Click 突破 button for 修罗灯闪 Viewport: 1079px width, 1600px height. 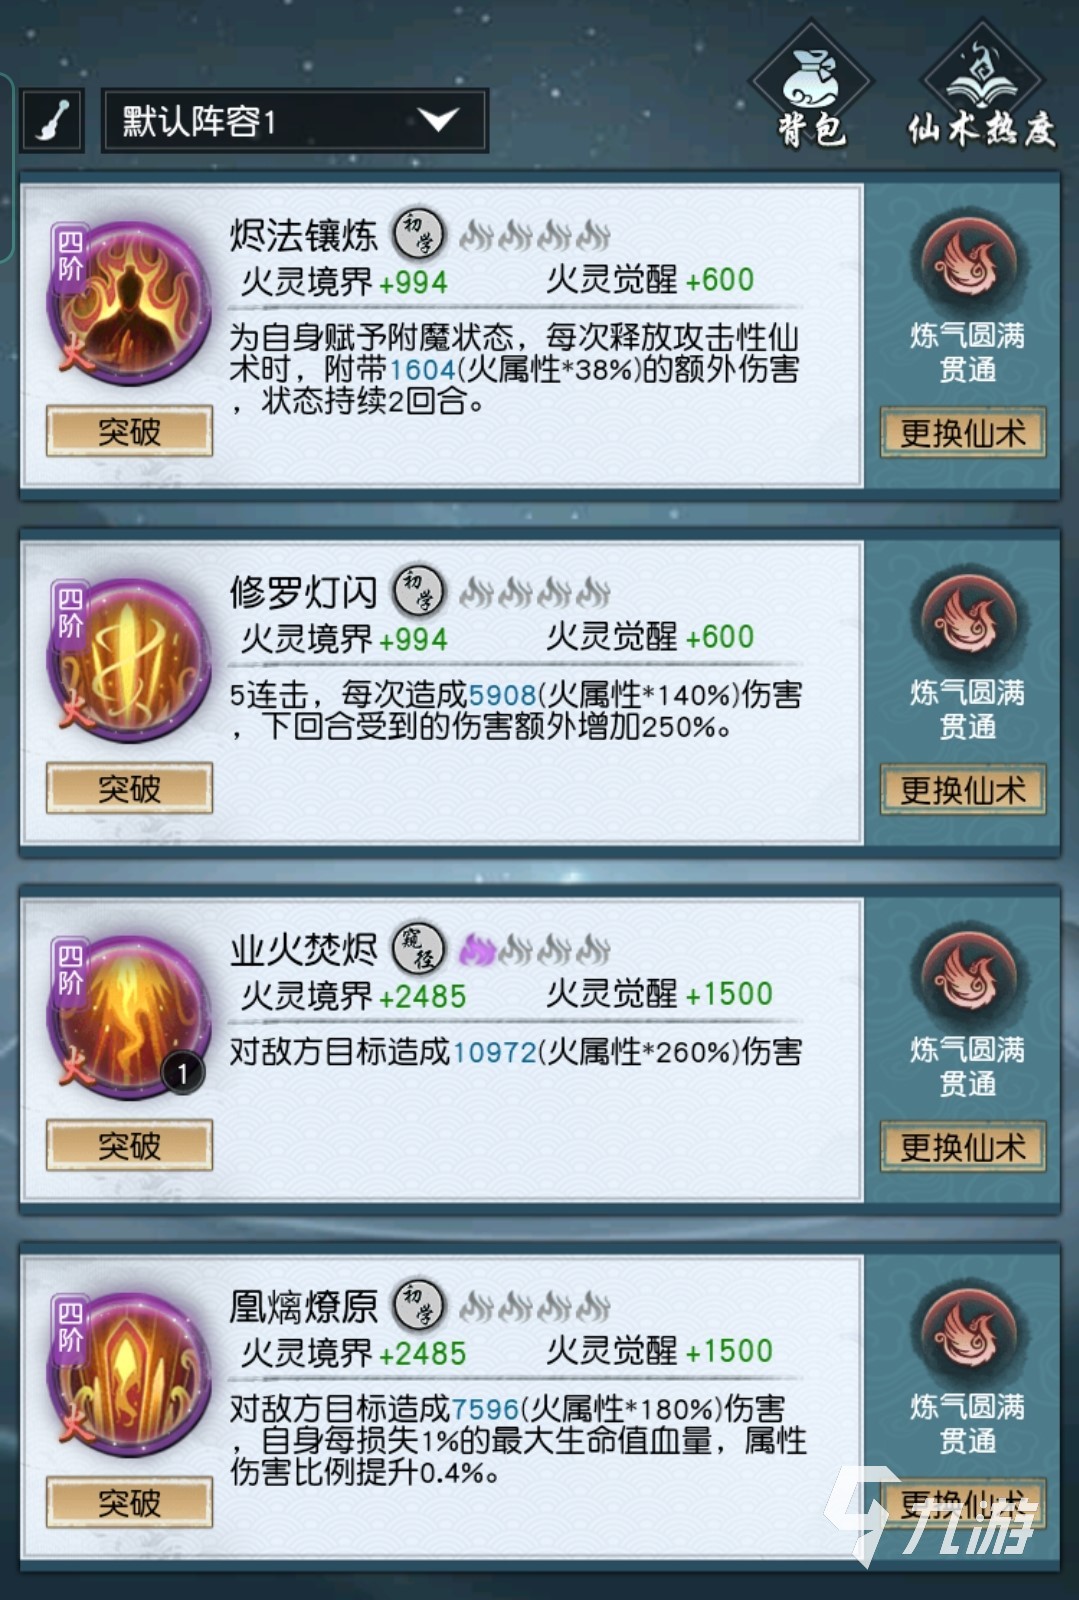pyautogui.click(x=129, y=789)
